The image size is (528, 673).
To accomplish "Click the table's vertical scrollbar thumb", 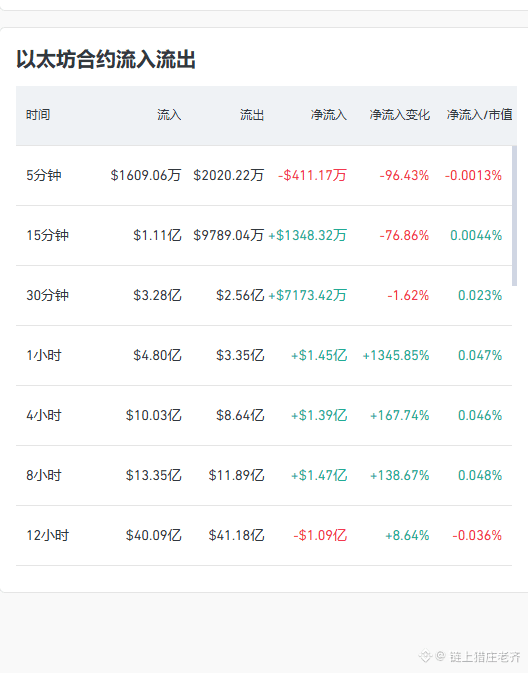I will (x=514, y=216).
